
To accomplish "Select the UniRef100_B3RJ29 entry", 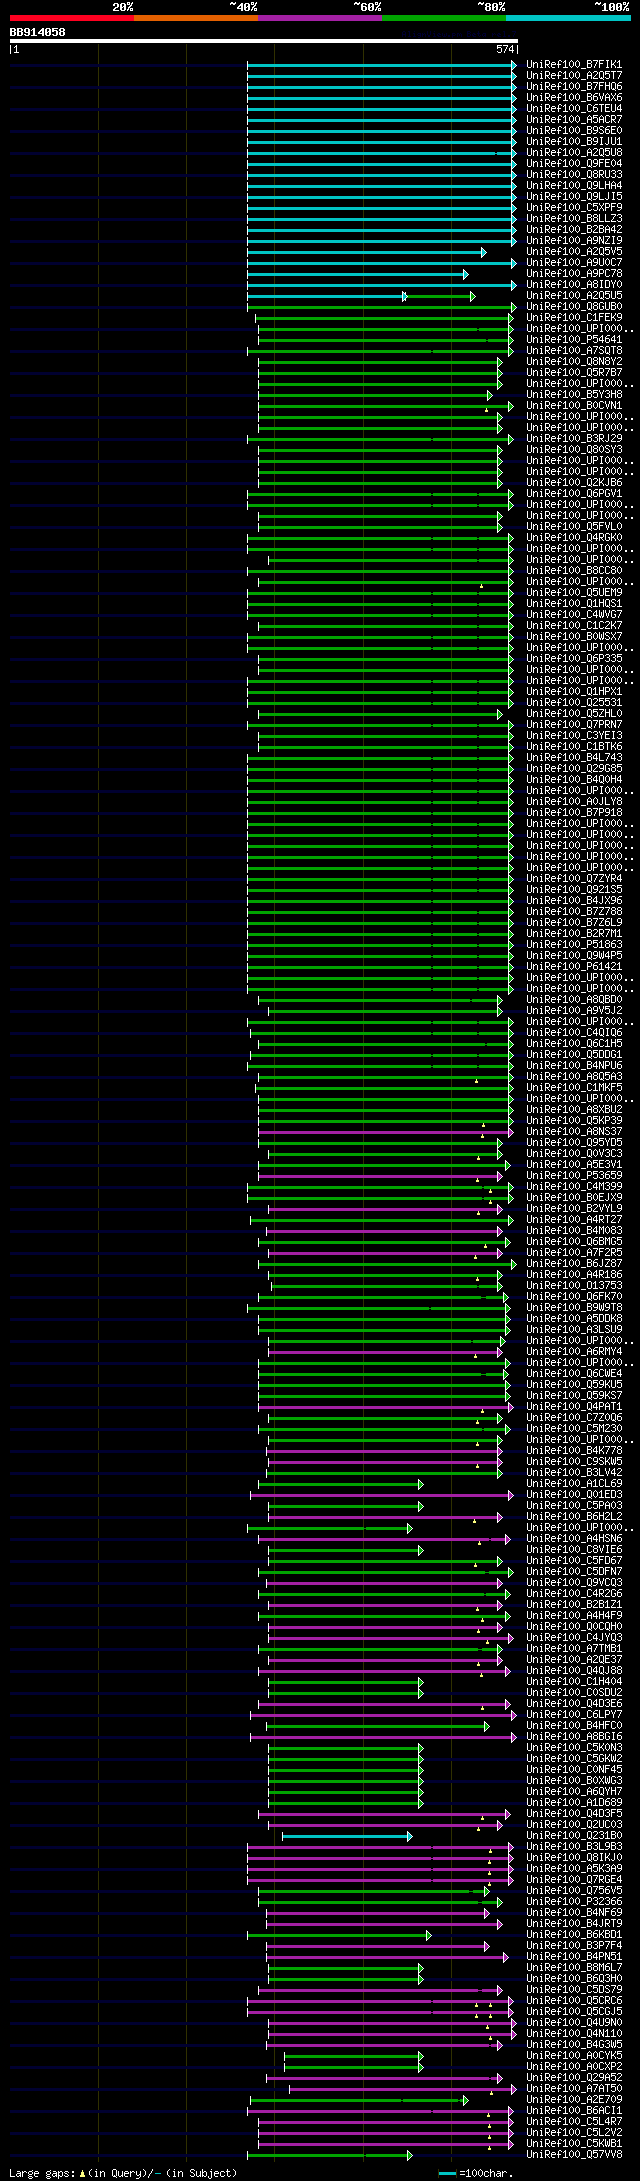I will click(x=574, y=438).
